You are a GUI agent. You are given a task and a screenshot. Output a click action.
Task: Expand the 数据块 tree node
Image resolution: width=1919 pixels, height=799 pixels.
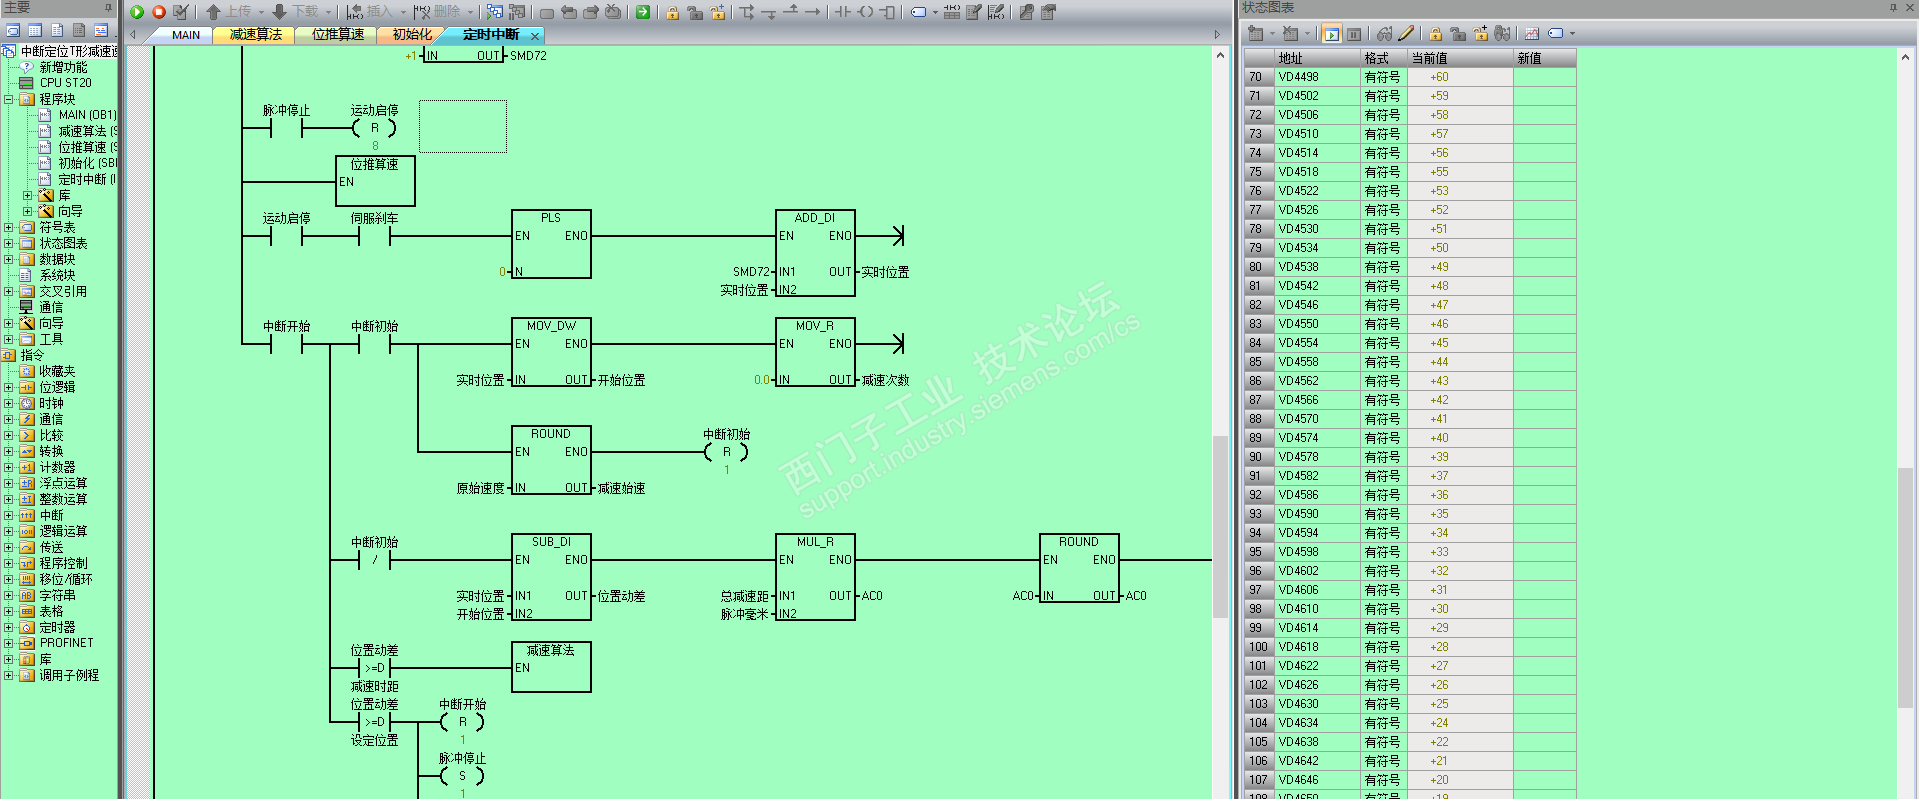coord(9,259)
